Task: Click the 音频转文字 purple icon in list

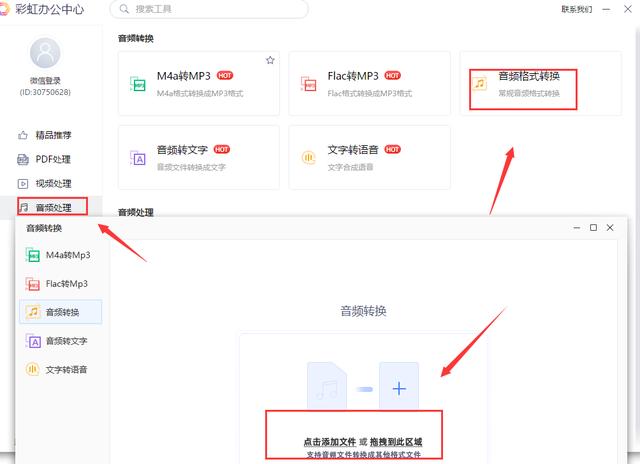Action: 33,341
